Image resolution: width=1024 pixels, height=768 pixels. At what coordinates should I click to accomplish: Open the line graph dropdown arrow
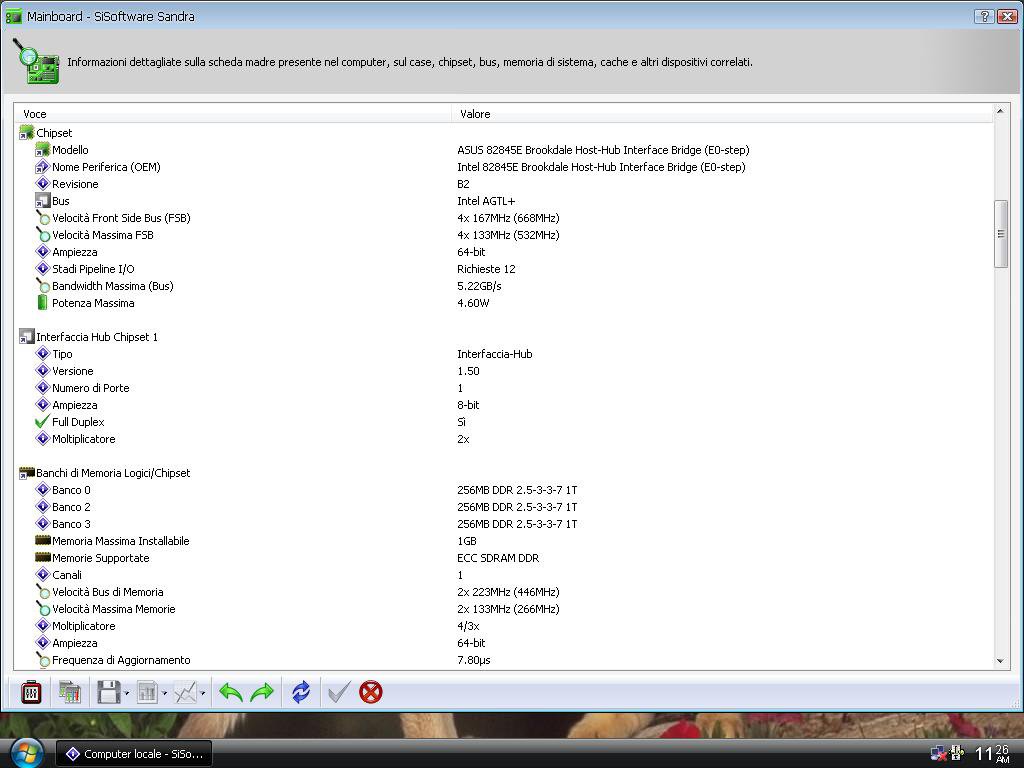point(203,693)
